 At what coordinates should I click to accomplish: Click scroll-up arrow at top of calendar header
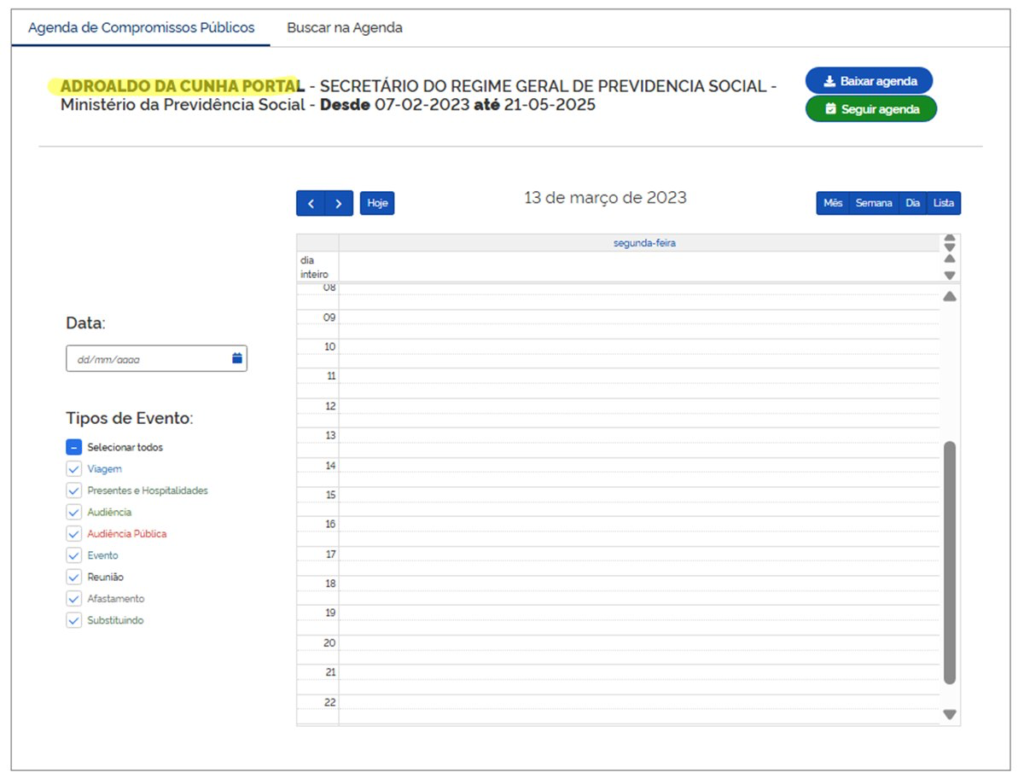point(949,239)
